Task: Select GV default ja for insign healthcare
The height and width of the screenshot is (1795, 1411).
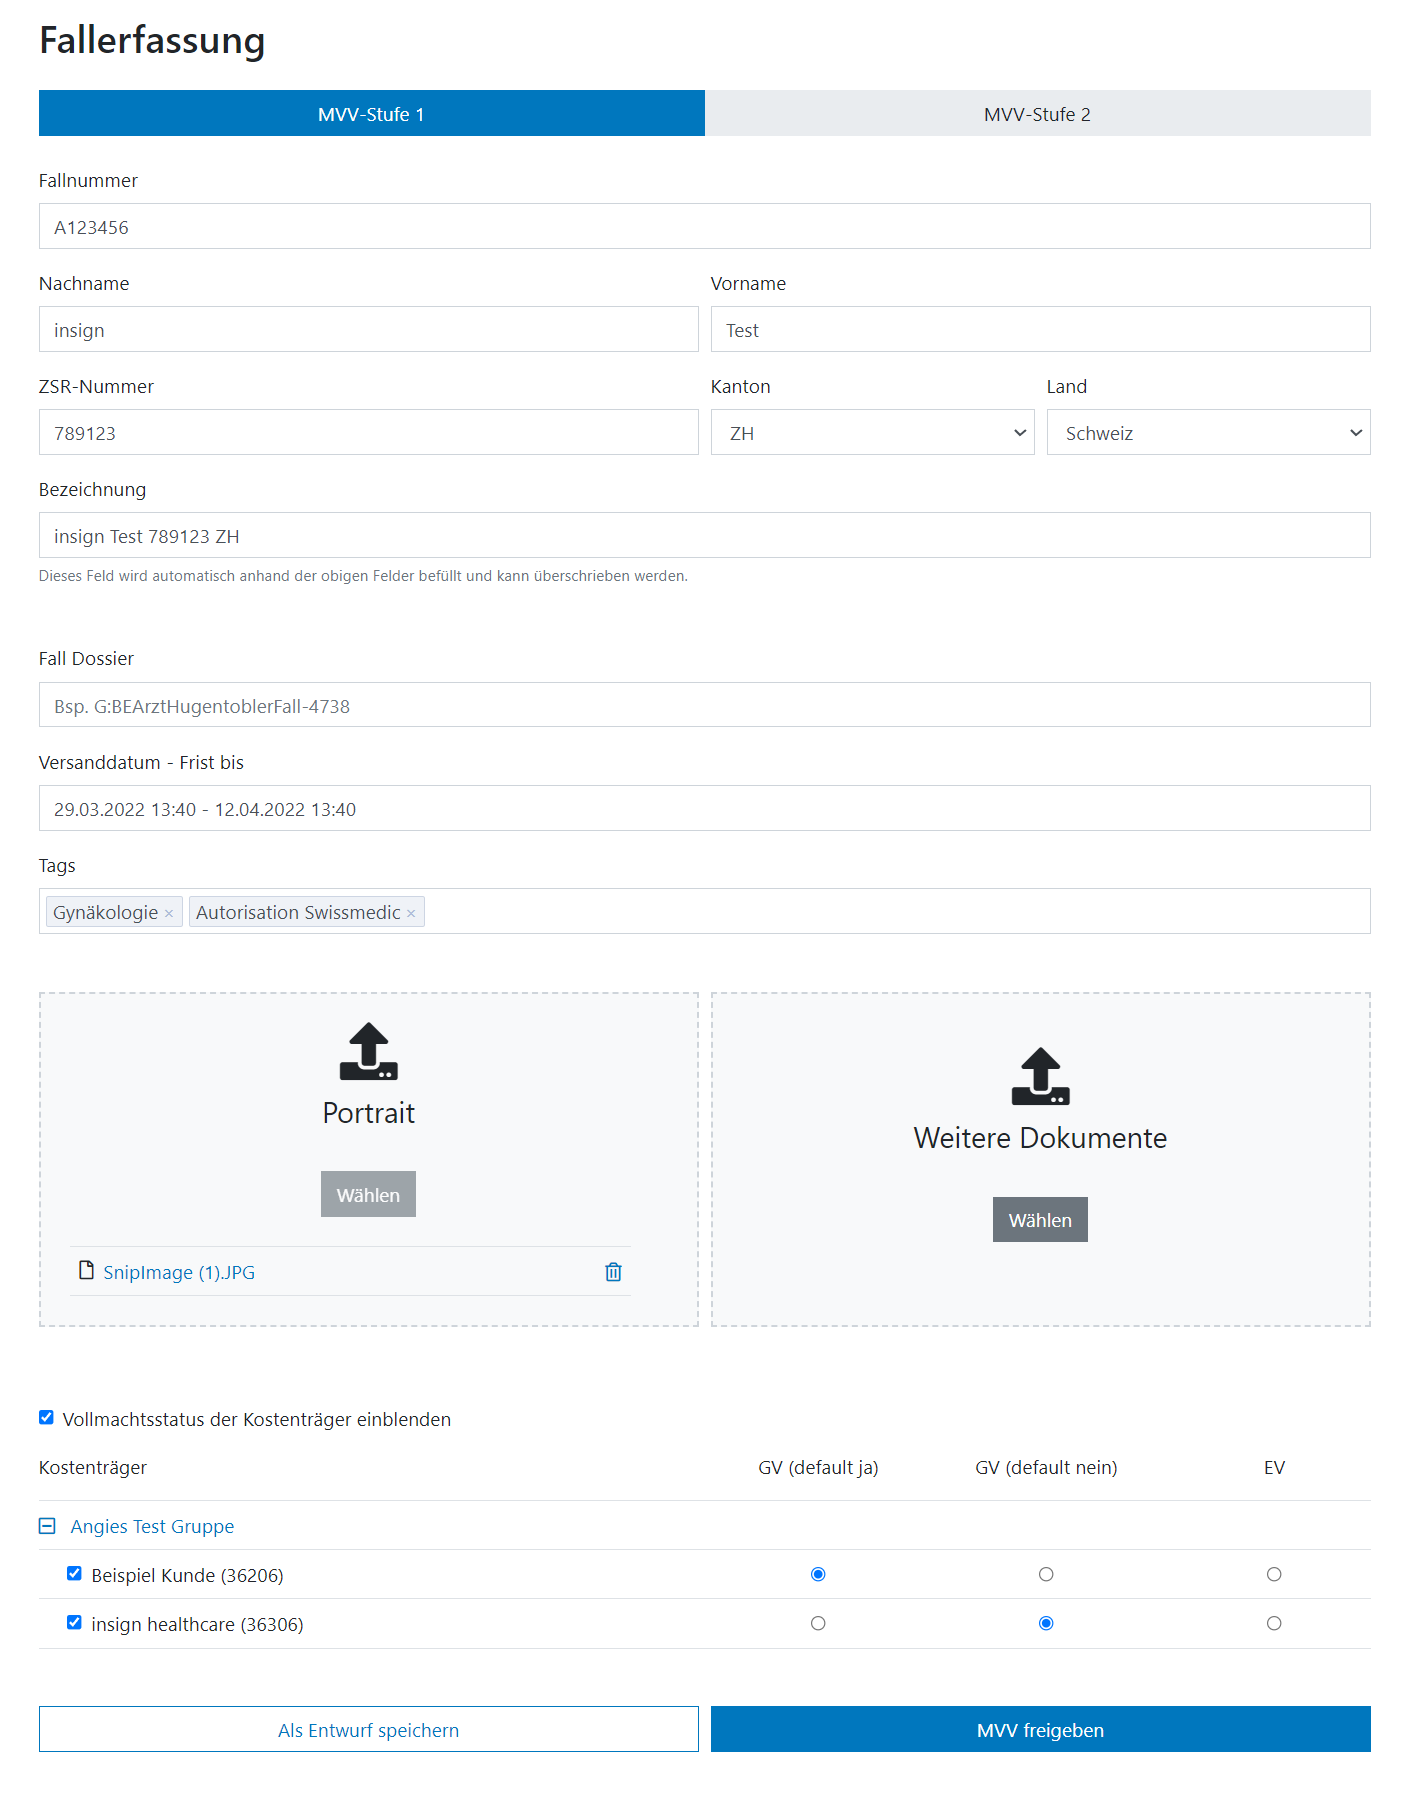Action: click(x=818, y=1624)
